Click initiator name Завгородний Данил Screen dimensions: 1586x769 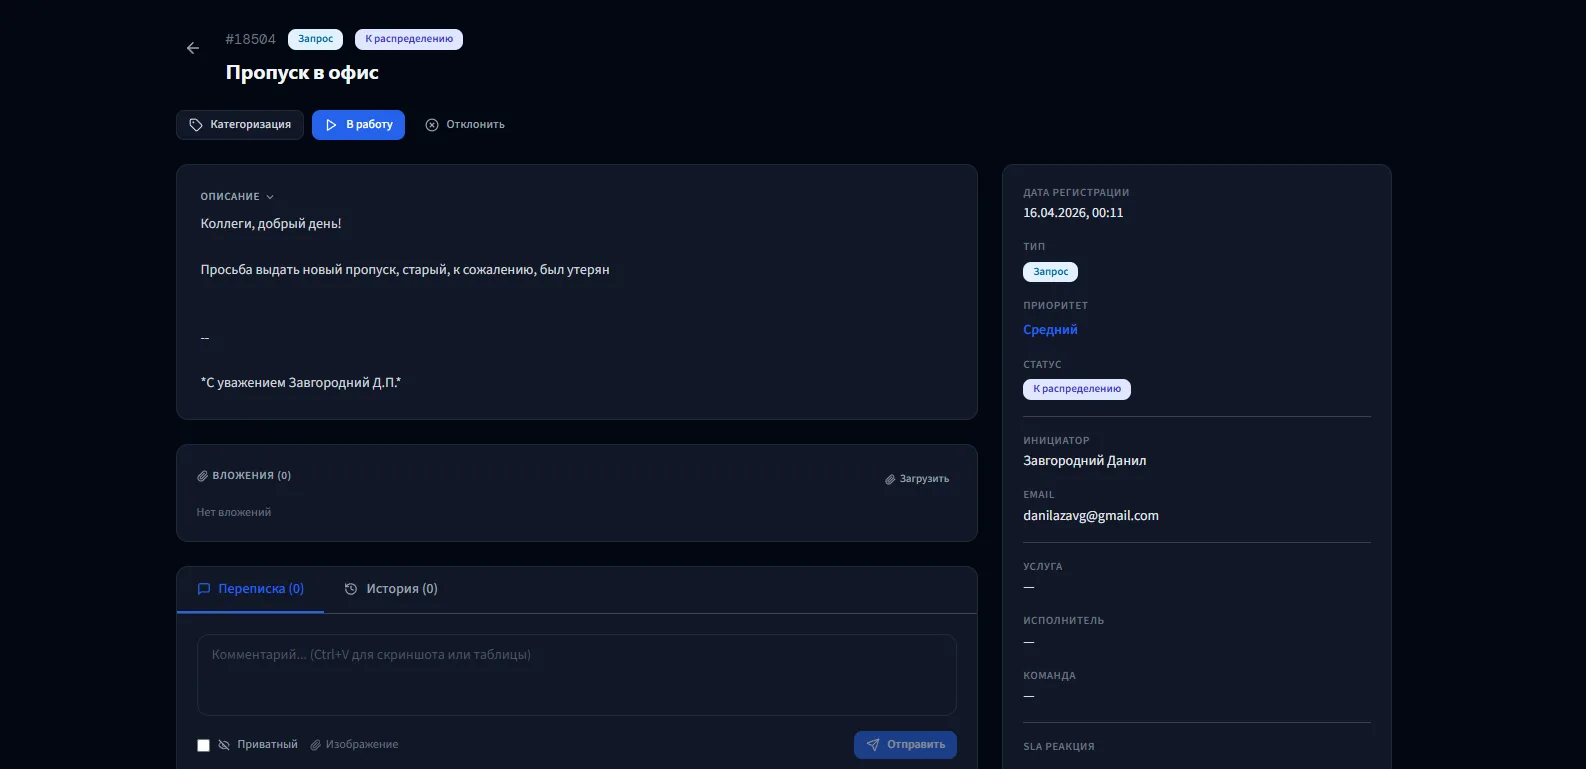coord(1084,461)
